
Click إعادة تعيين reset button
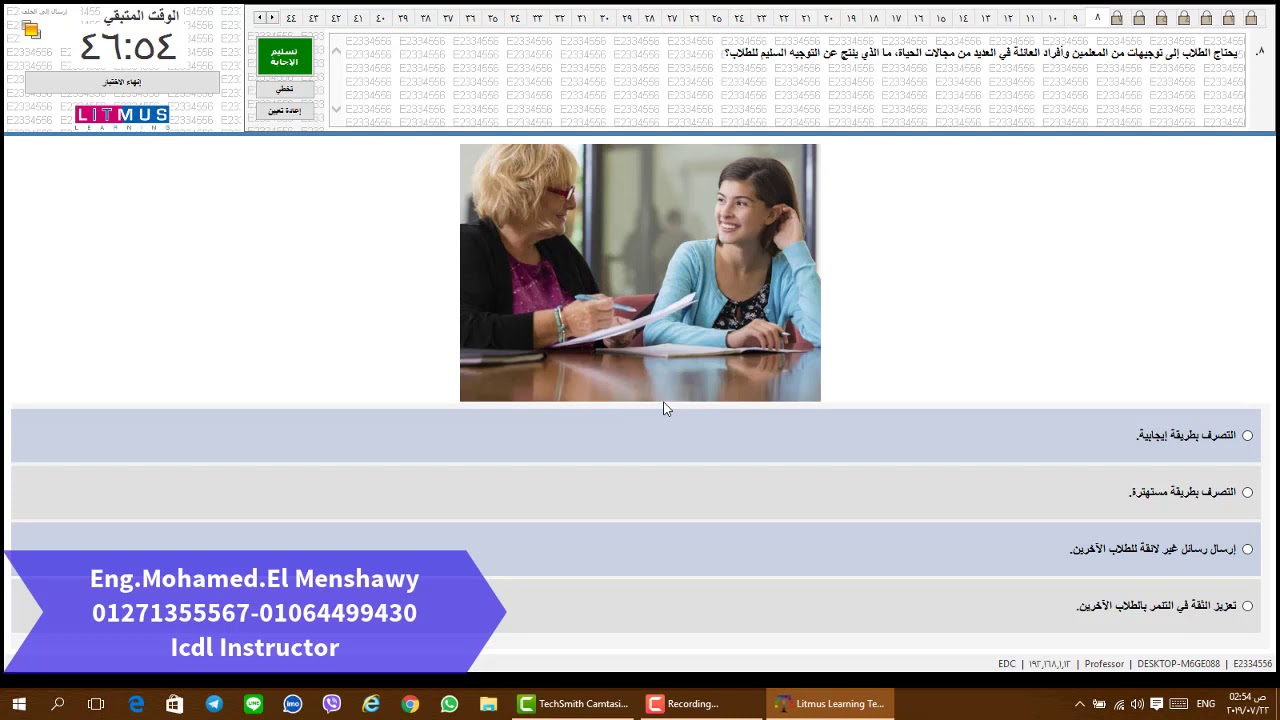[284, 110]
